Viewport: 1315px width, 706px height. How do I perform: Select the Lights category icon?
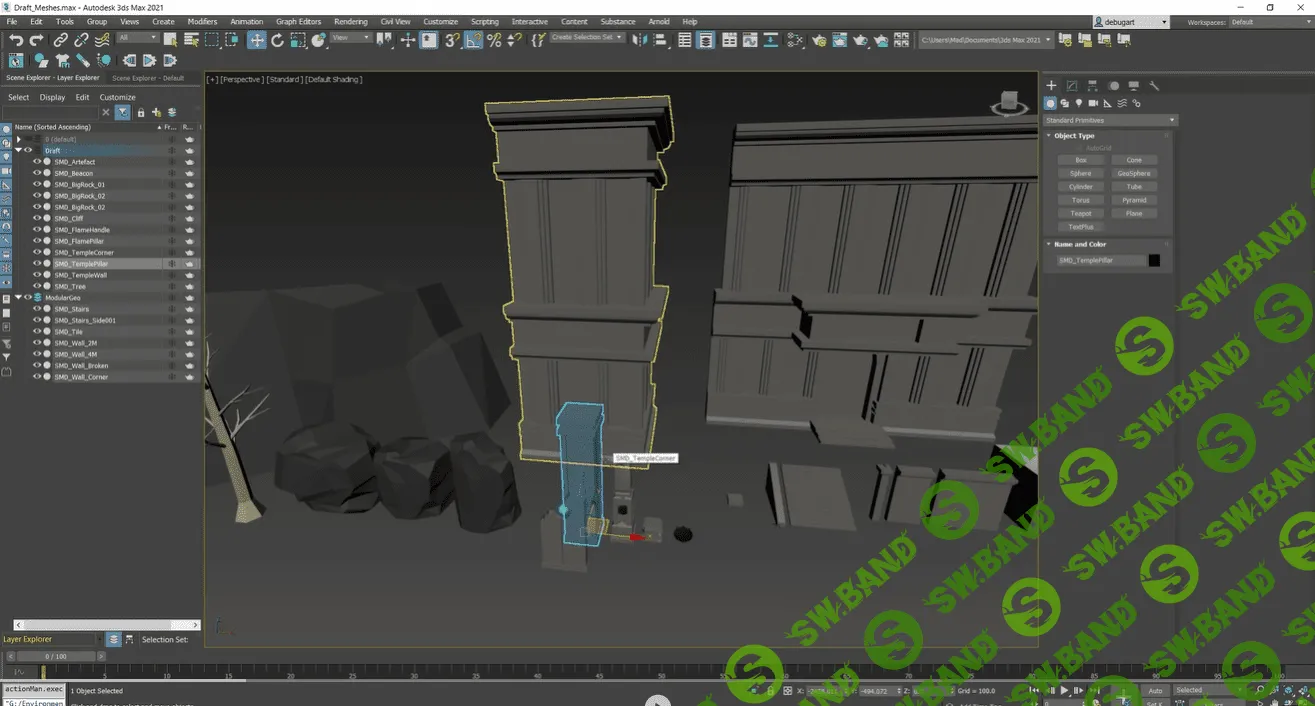1079,103
